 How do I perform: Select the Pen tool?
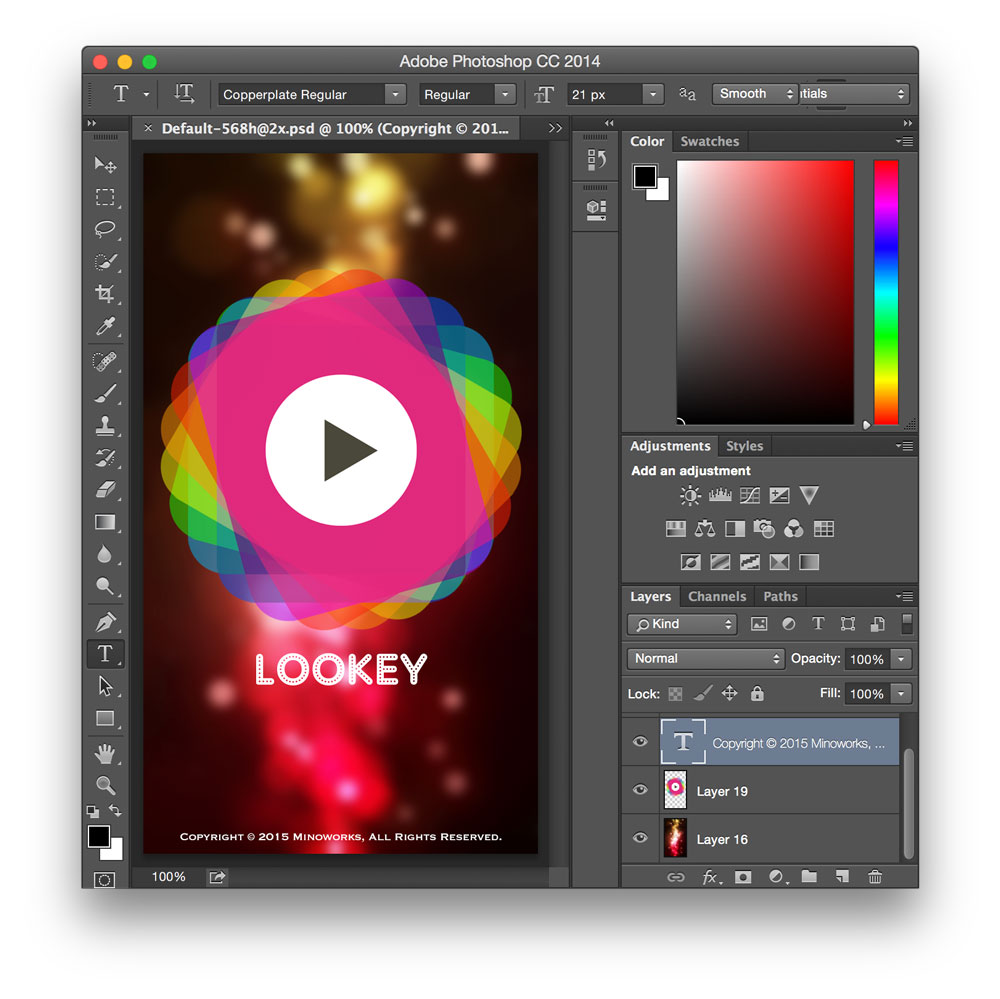point(105,621)
